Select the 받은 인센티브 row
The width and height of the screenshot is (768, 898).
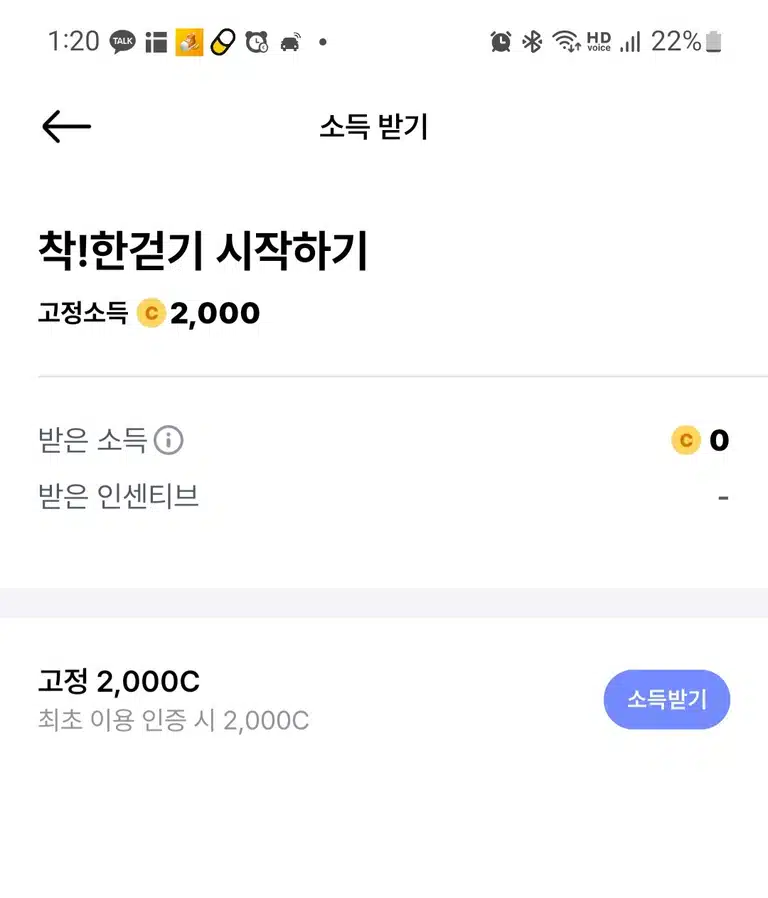pyautogui.click(x=384, y=497)
